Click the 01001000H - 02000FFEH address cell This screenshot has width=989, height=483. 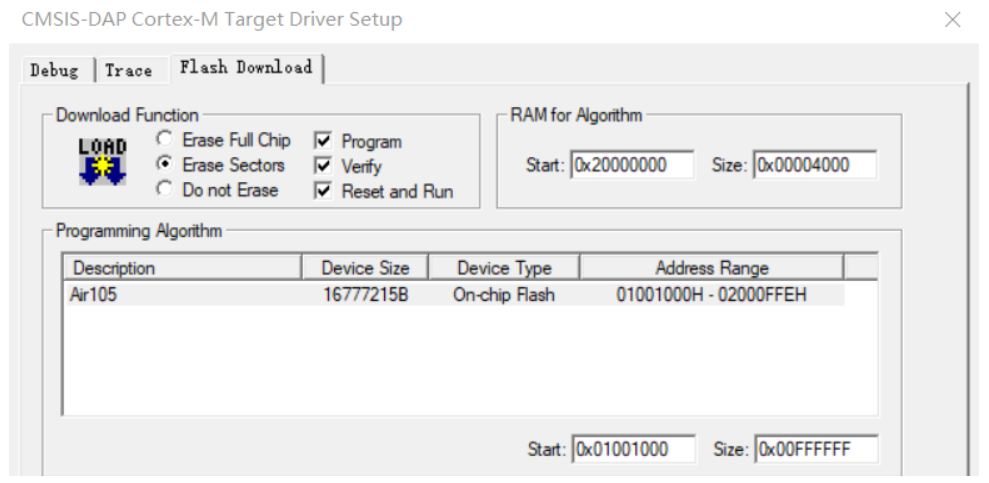tap(711, 294)
